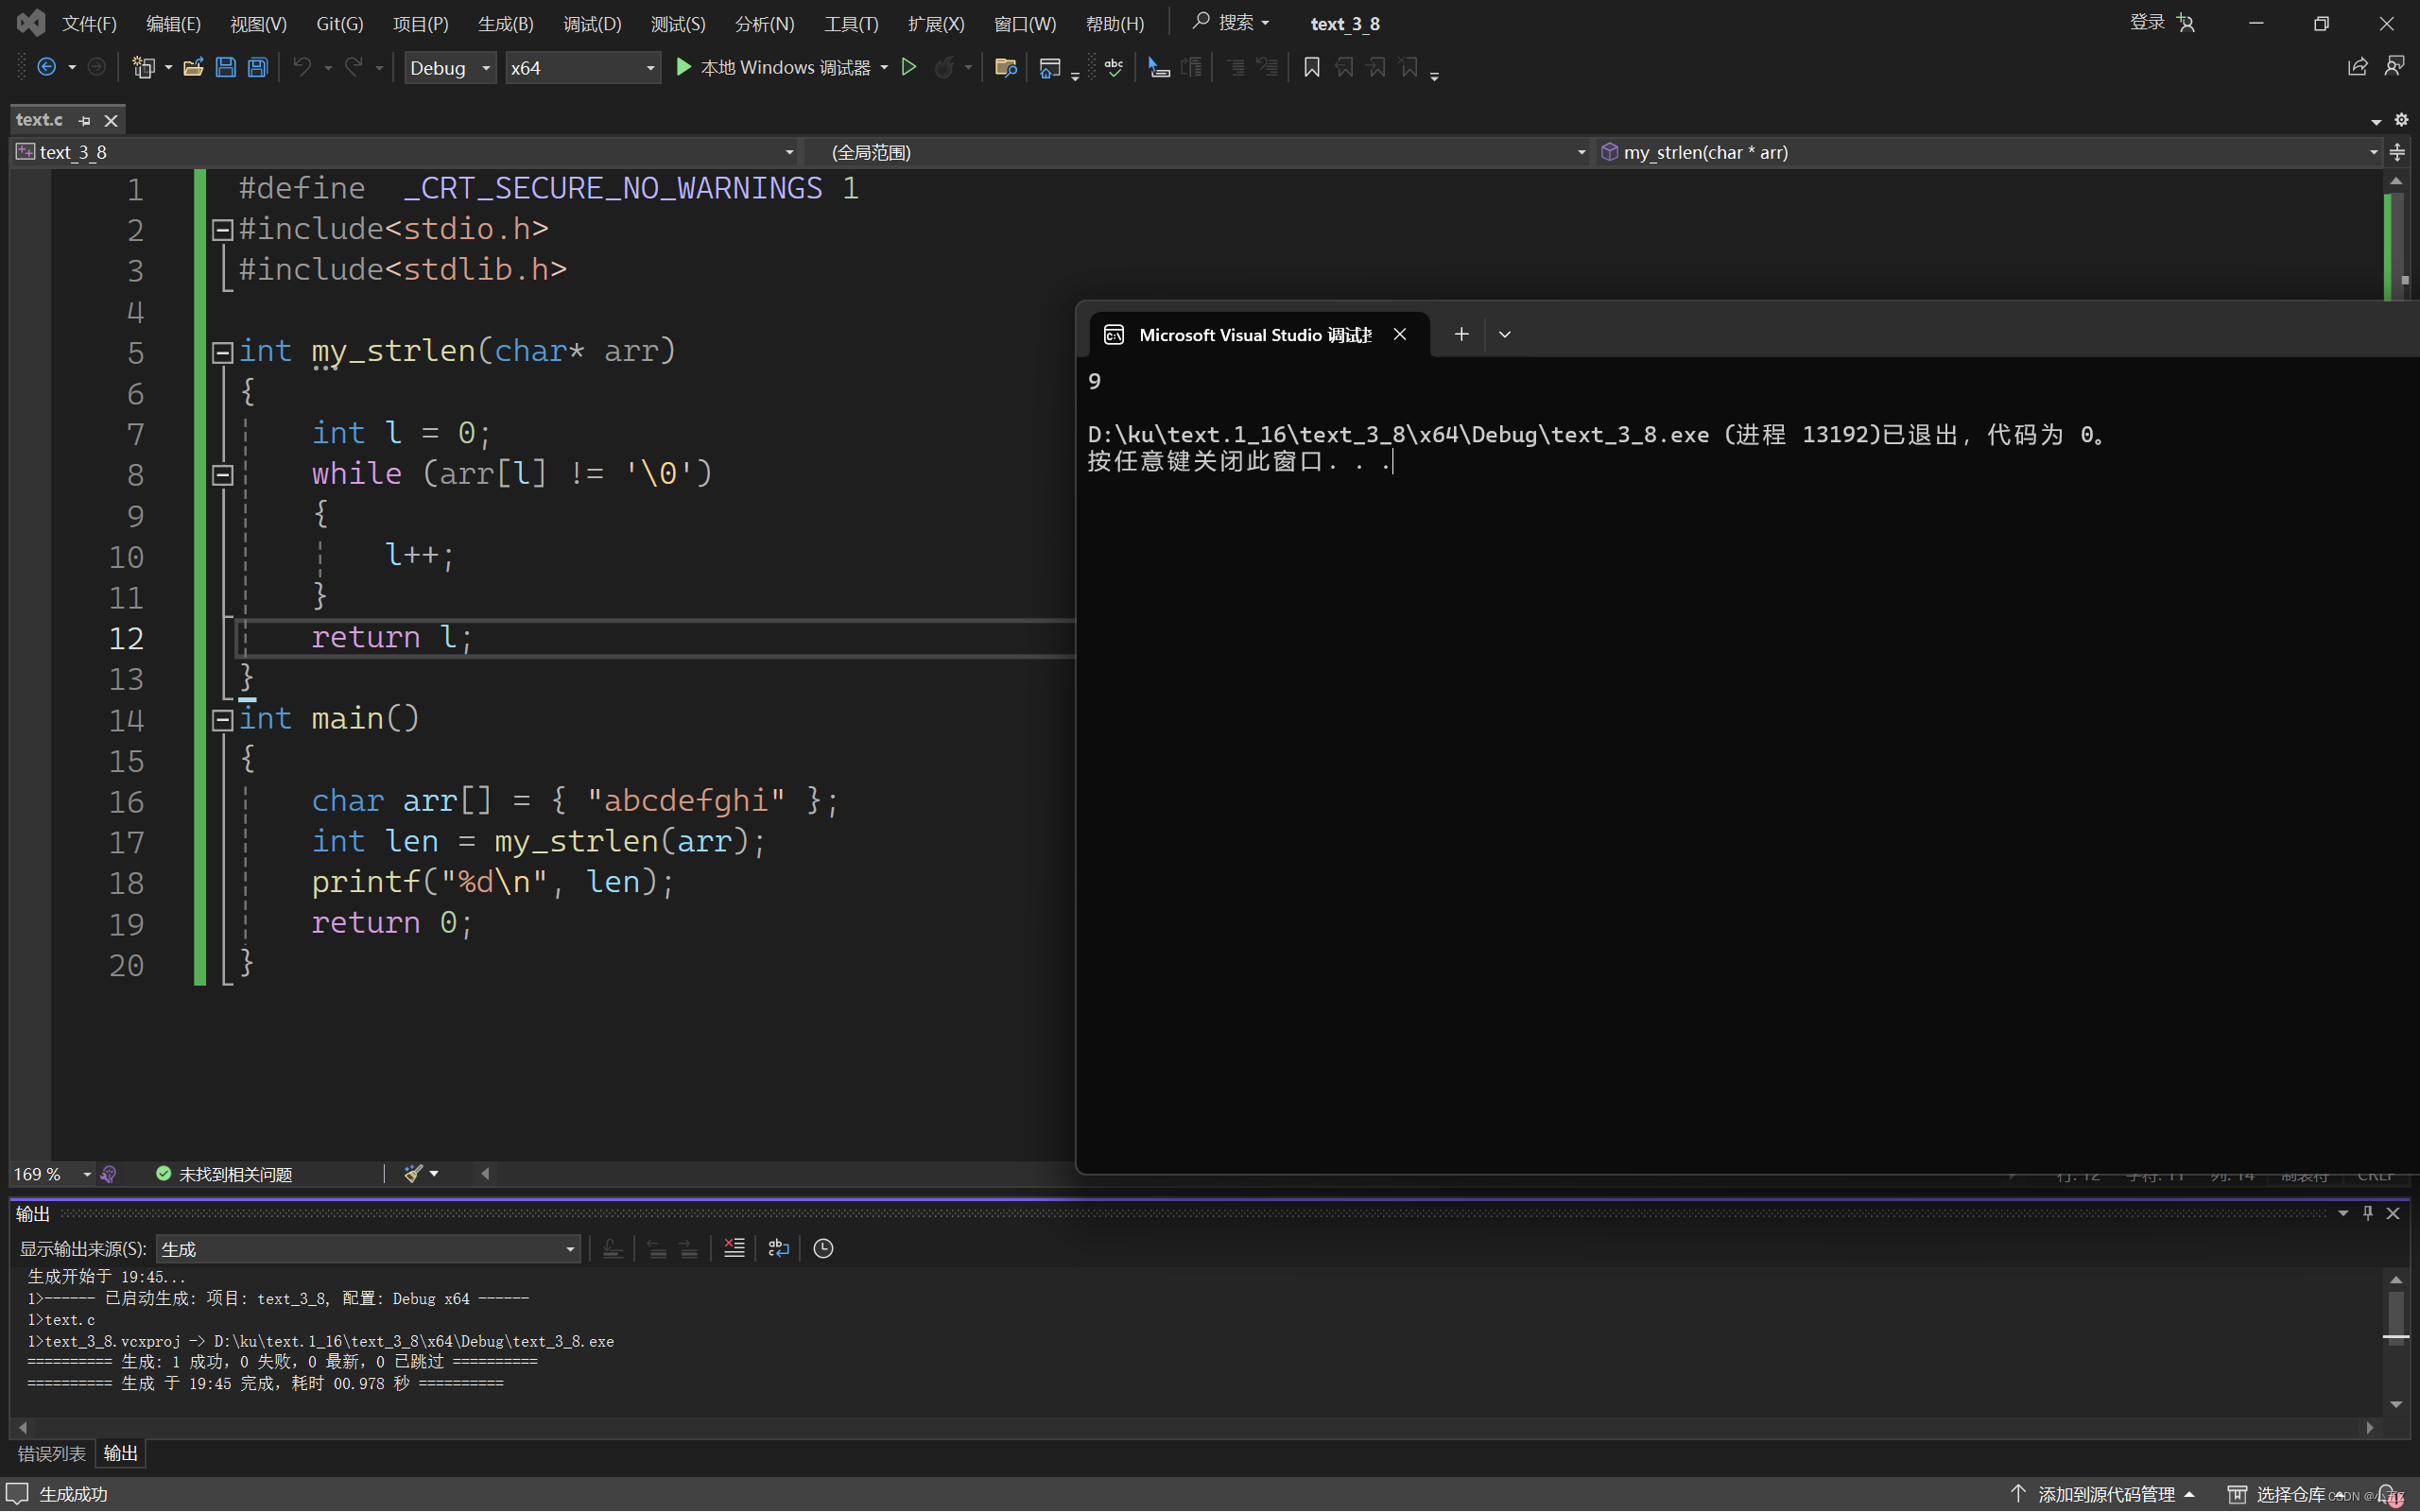The width and height of the screenshot is (2420, 1512).
Task: Toggle the pin on the text.c tab
Action: point(85,121)
